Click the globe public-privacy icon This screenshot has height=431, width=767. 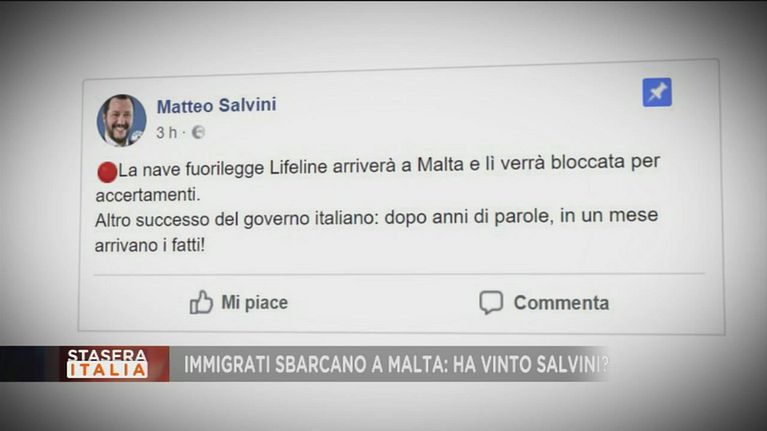[x=198, y=132]
